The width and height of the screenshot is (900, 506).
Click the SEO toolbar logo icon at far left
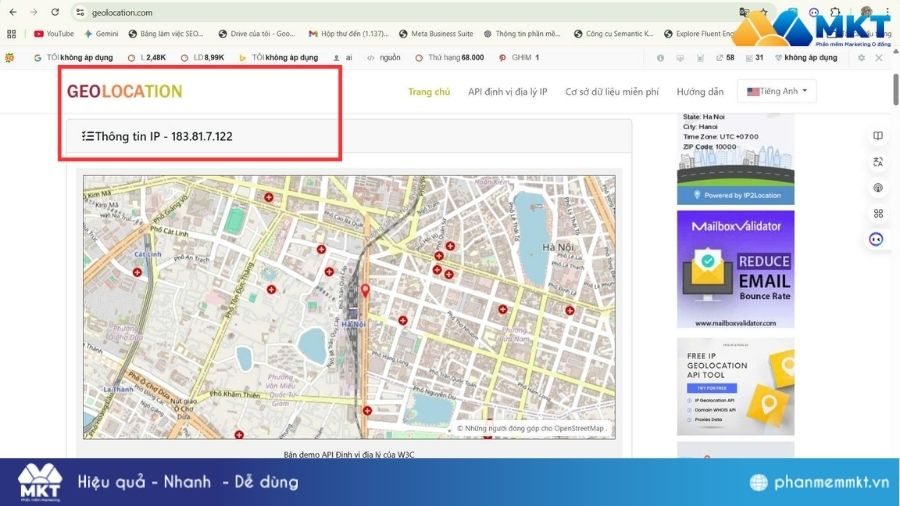(10, 57)
